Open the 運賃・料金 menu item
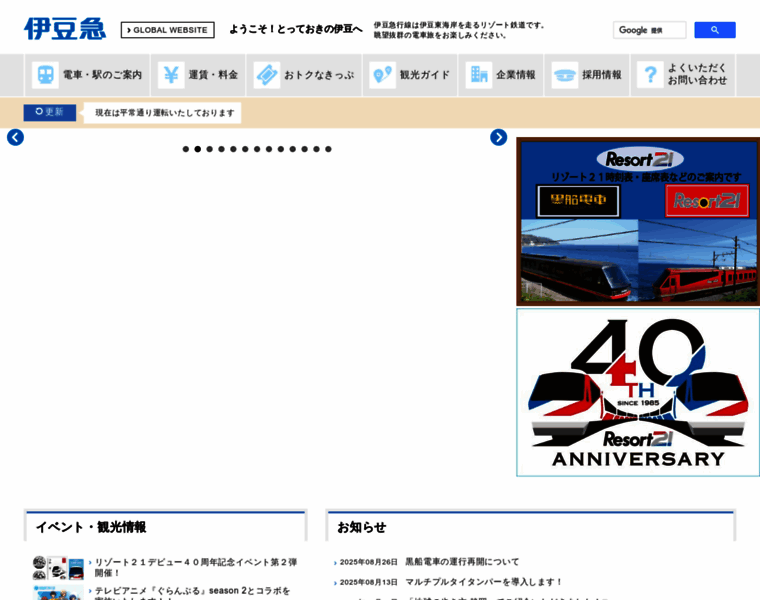The image size is (760, 600). coord(199,75)
